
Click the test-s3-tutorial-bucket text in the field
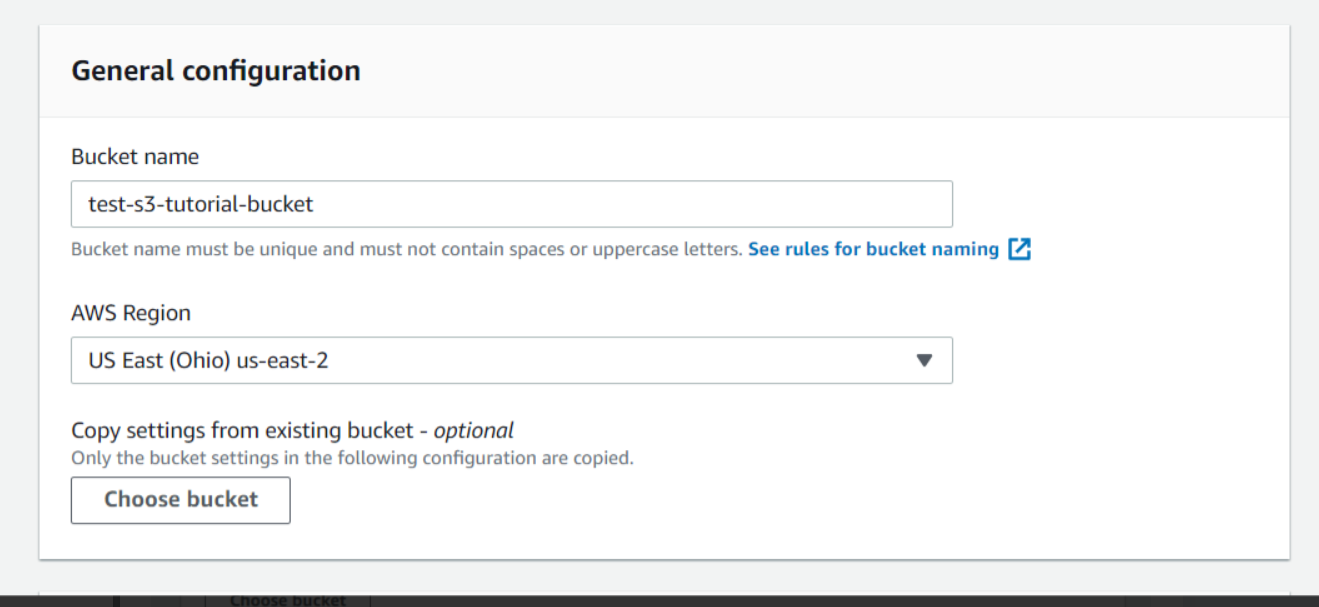[201, 204]
